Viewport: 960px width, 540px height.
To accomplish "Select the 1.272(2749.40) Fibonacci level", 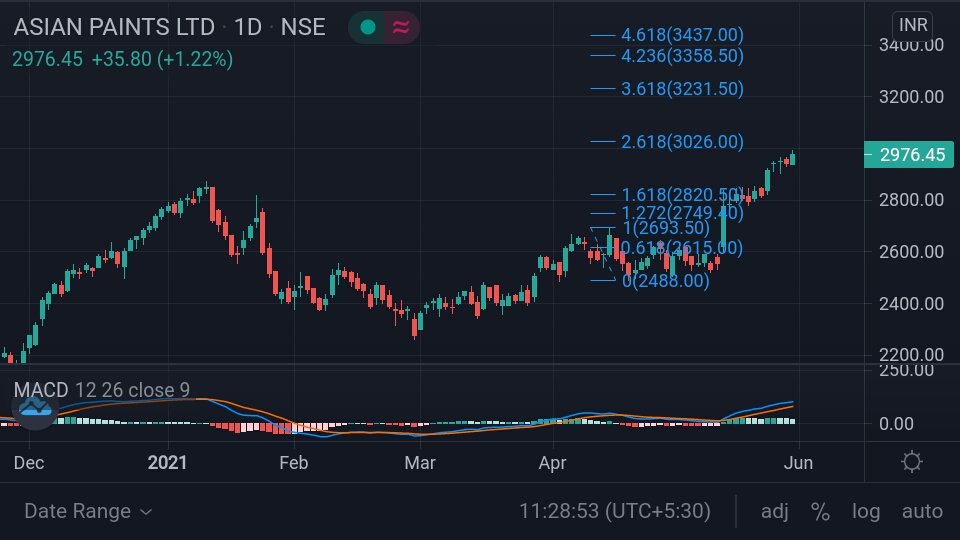I will (682, 213).
